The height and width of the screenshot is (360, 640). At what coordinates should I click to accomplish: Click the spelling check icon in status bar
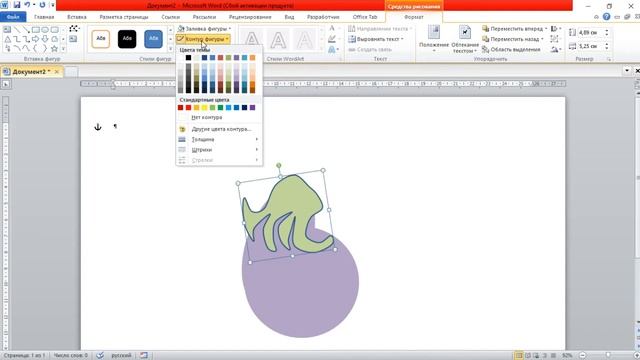coord(100,356)
